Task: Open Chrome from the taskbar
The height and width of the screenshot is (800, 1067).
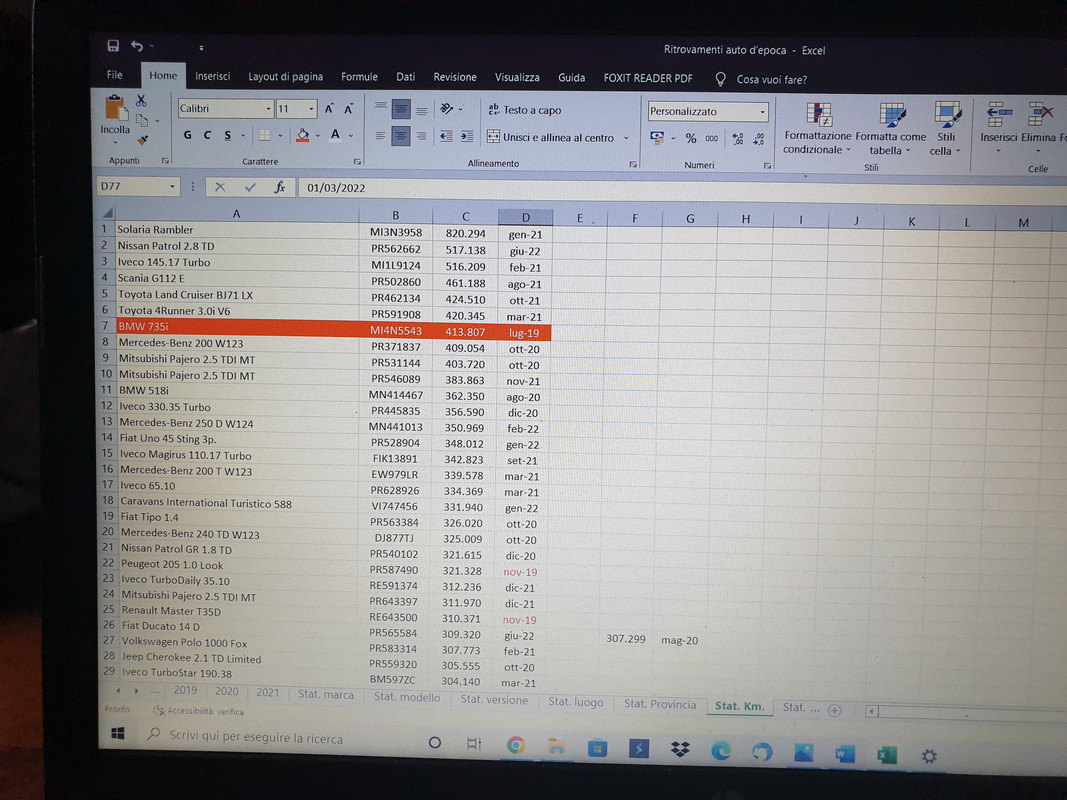Action: (x=516, y=745)
